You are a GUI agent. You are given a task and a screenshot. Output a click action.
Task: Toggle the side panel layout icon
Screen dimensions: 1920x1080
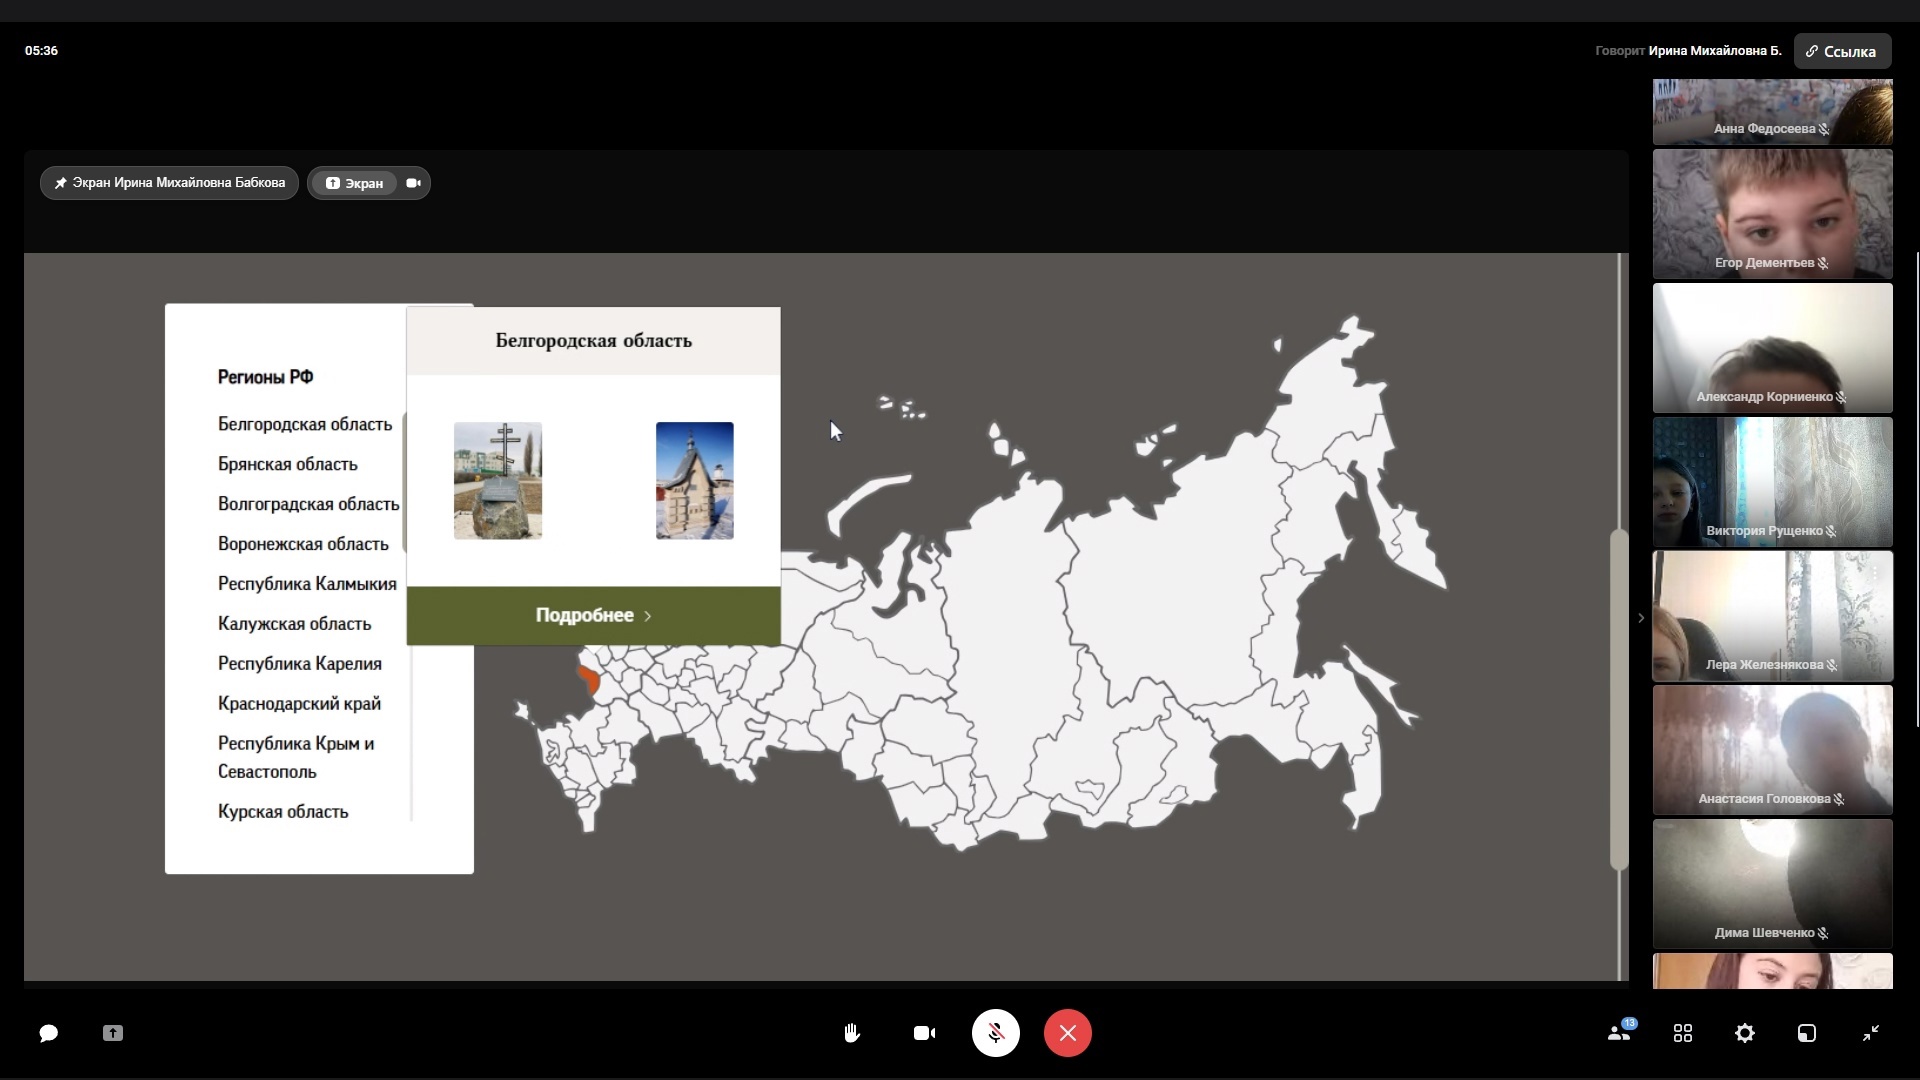(1807, 1033)
